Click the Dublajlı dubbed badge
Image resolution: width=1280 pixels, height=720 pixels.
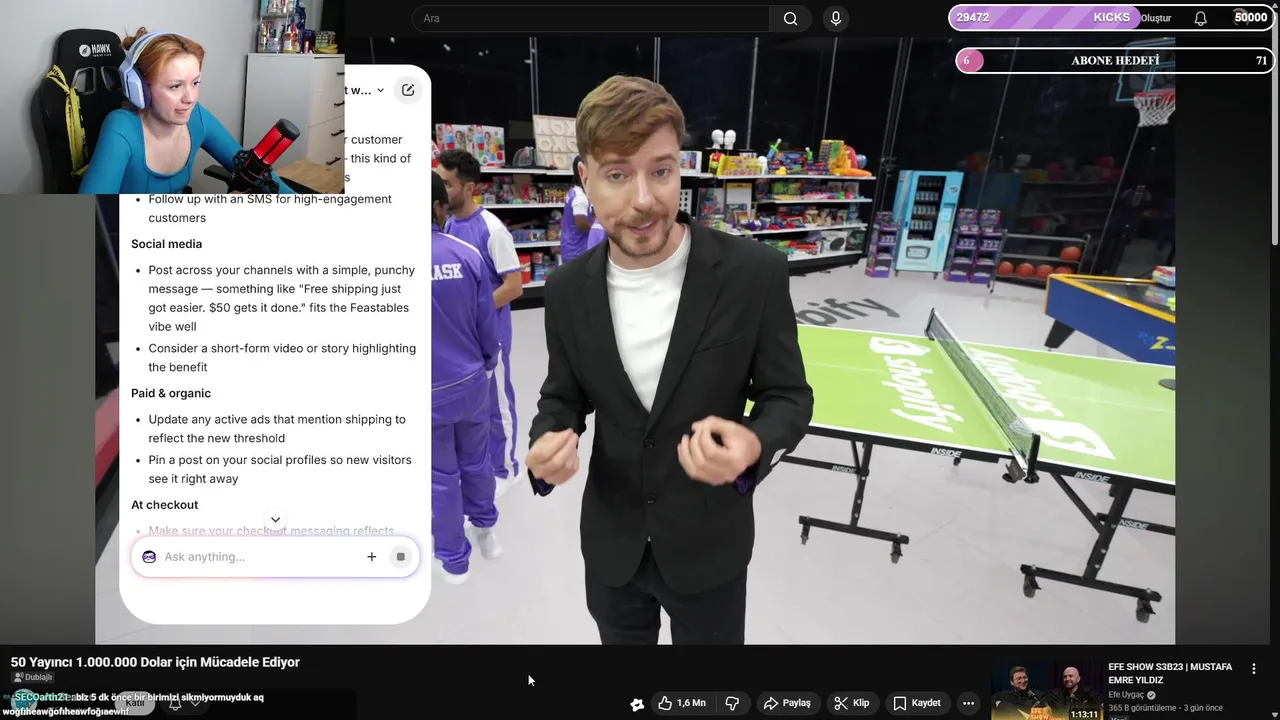click(x=33, y=677)
